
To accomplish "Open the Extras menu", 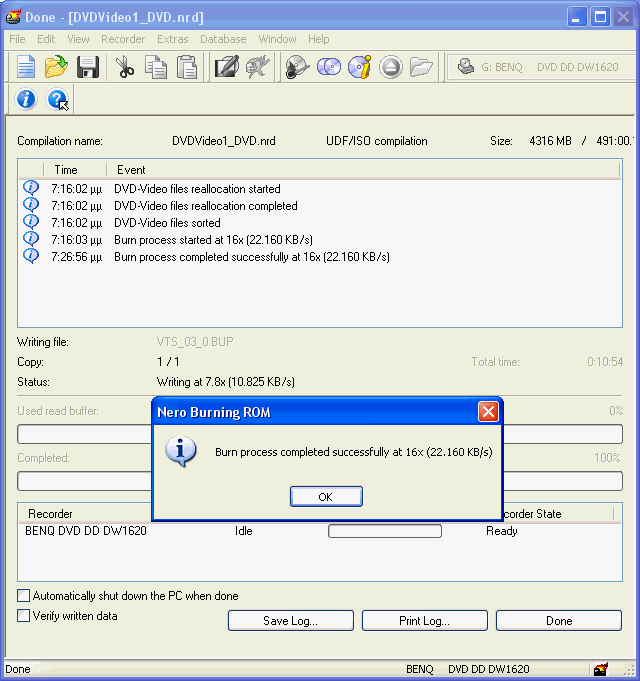I will click(x=172, y=39).
